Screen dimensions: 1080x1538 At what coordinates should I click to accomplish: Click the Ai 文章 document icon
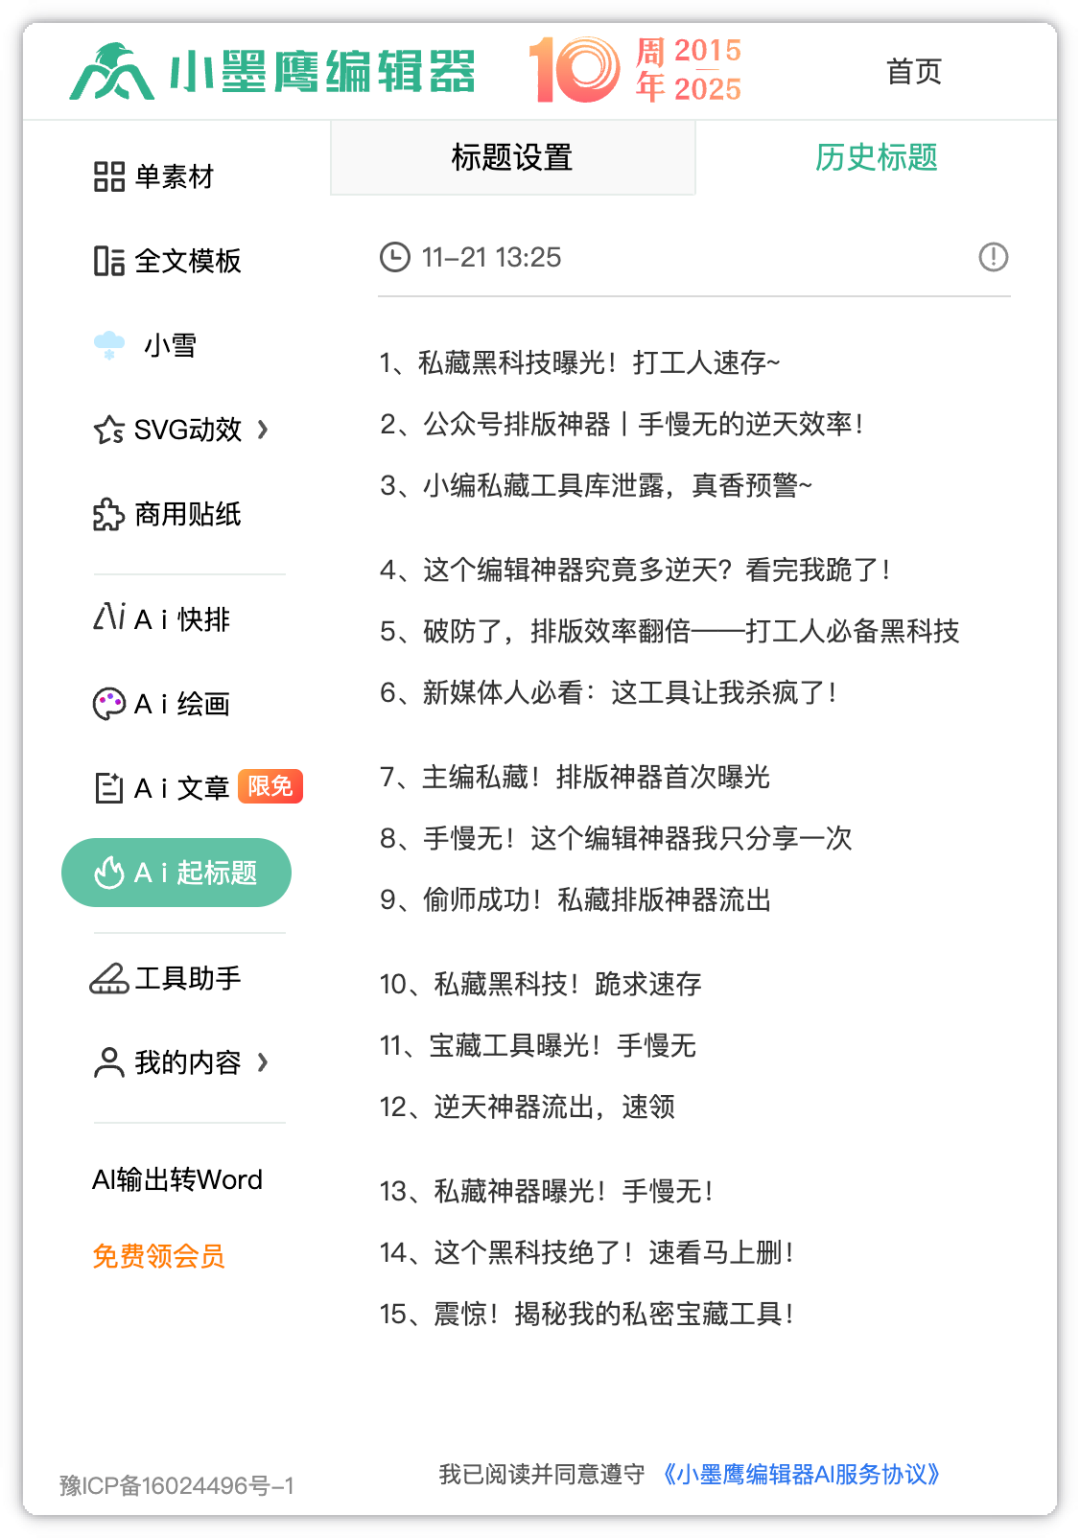pyautogui.click(x=109, y=788)
